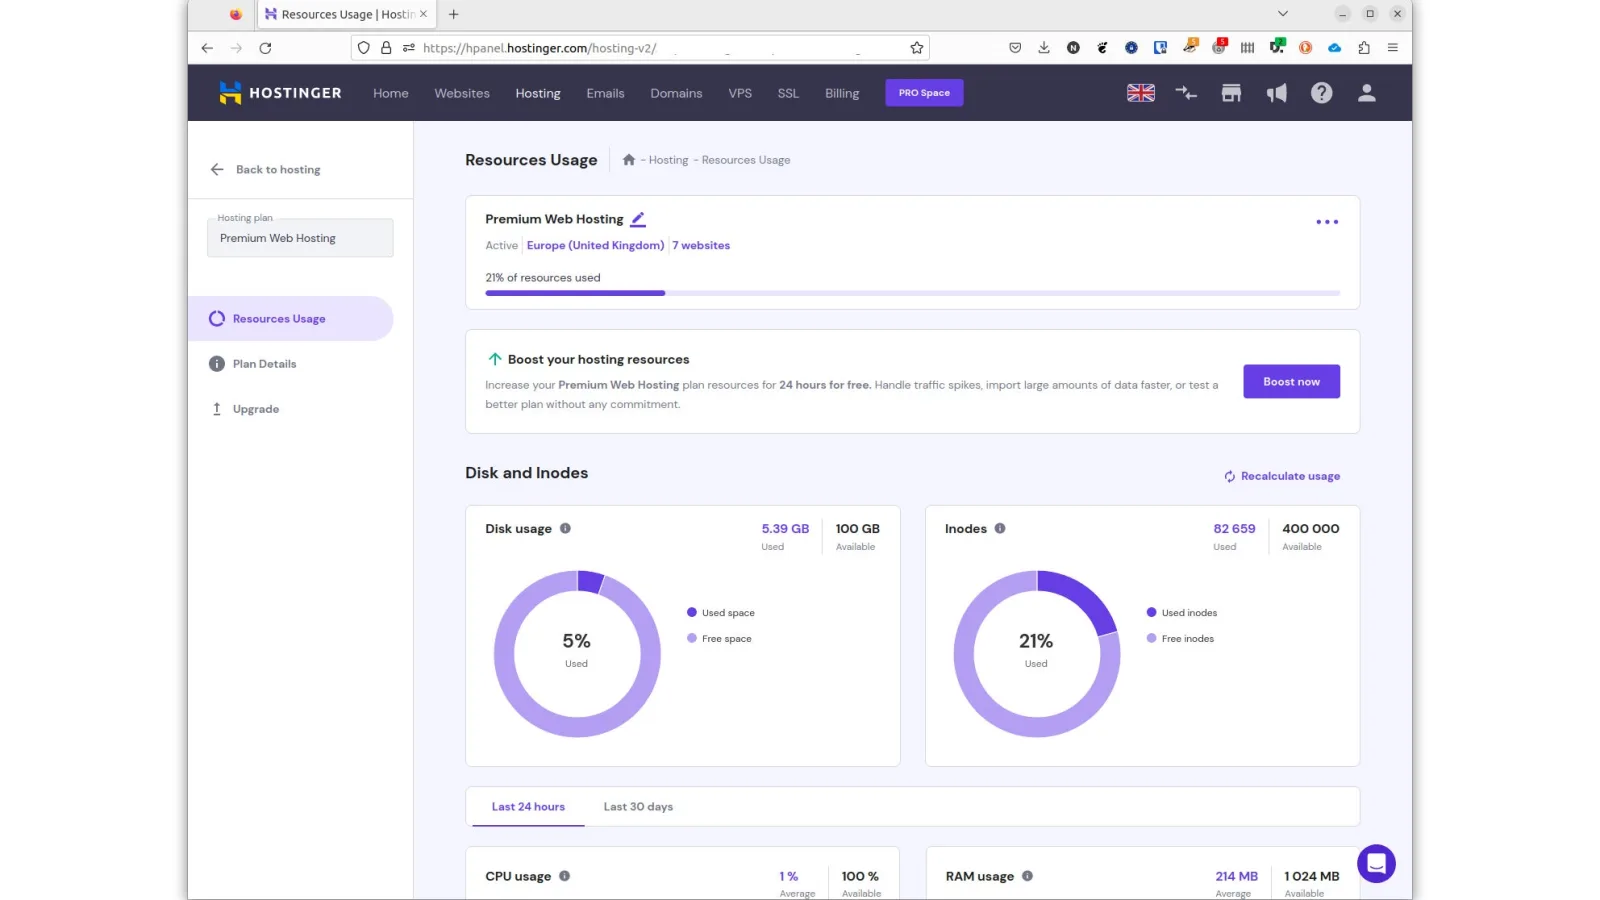Open Billing in top navigation
Image resolution: width=1600 pixels, height=900 pixels.
[x=842, y=93]
